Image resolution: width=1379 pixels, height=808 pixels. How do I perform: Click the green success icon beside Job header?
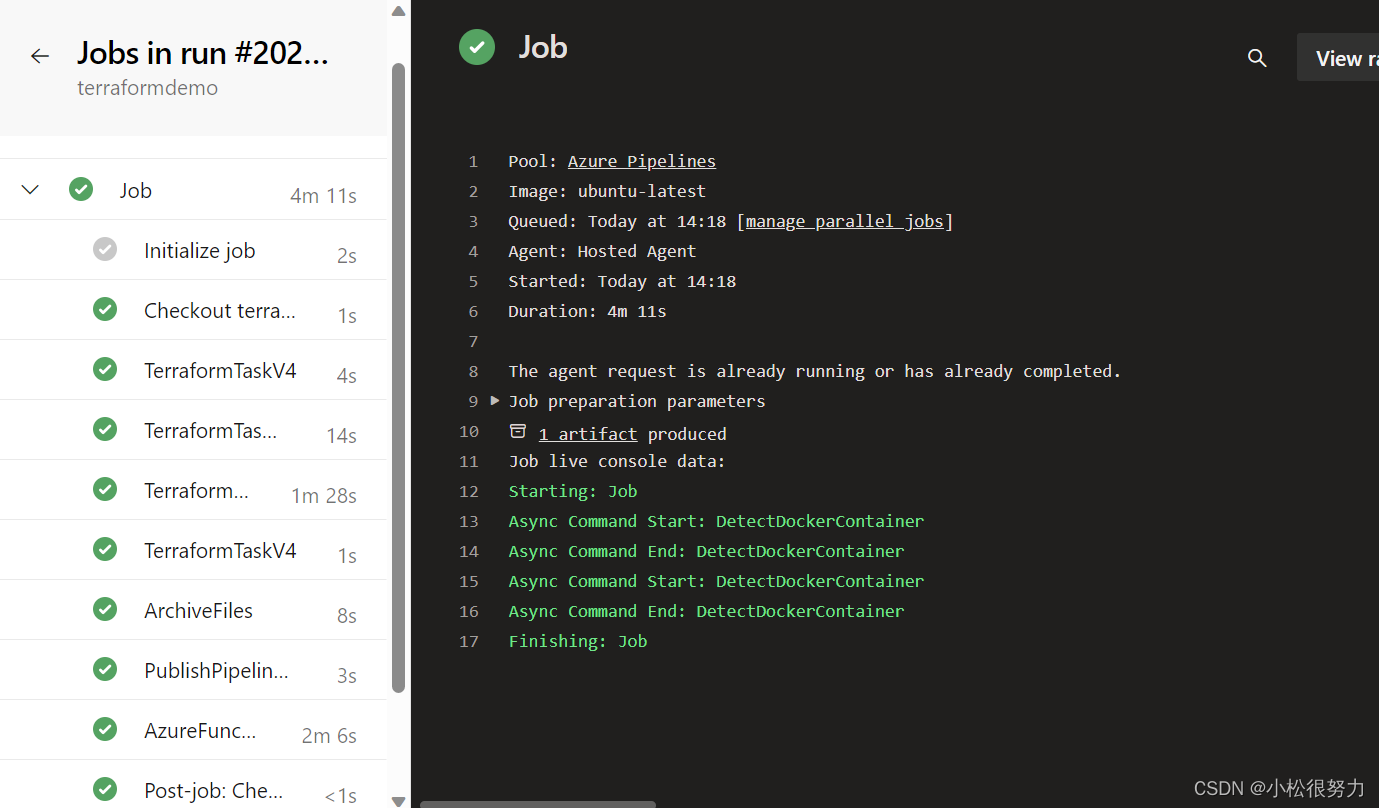pos(477,47)
